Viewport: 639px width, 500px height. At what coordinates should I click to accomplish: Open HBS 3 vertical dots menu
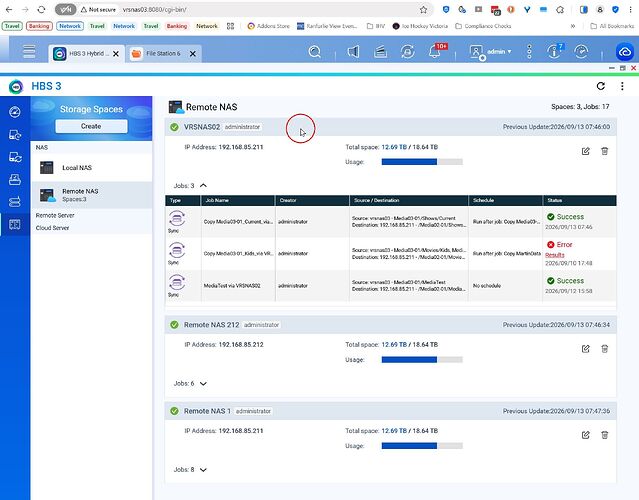point(622,86)
